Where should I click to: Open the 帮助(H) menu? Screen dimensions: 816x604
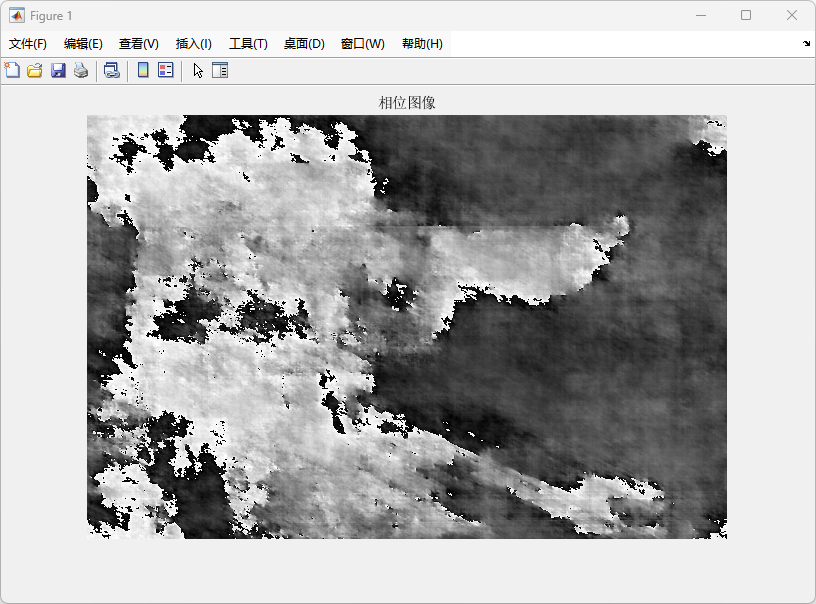pyautogui.click(x=422, y=44)
